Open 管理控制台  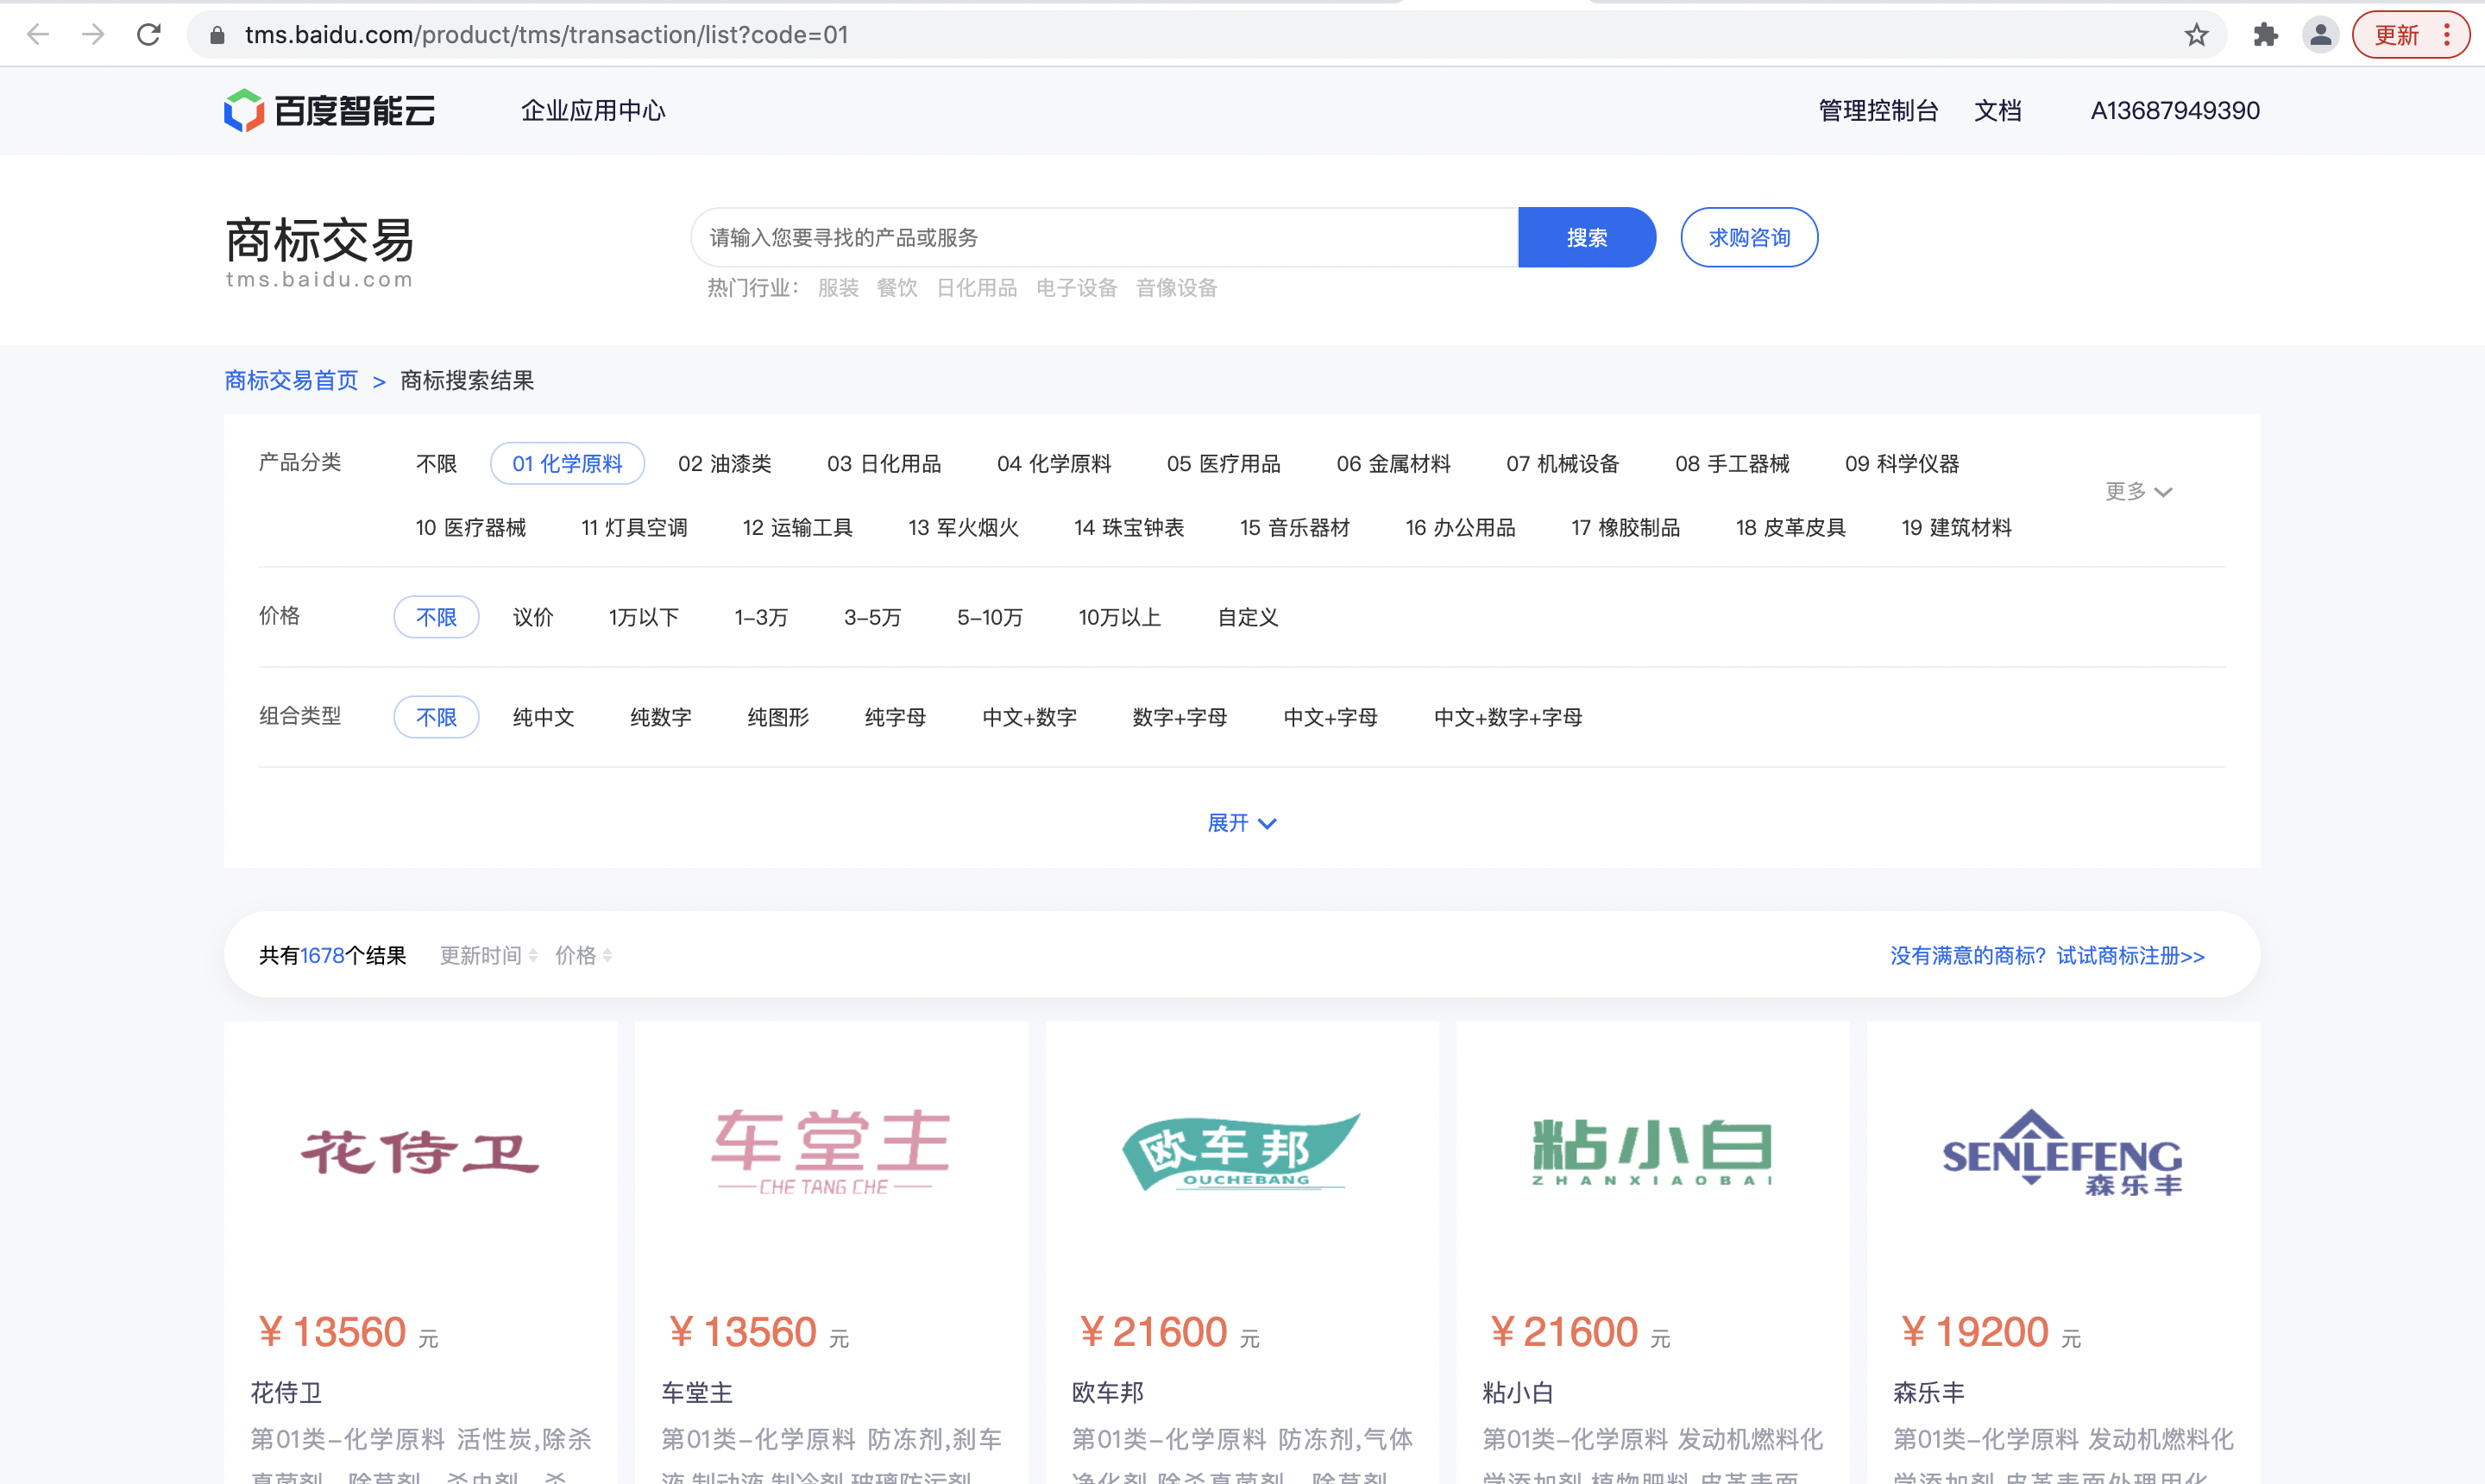[1878, 110]
